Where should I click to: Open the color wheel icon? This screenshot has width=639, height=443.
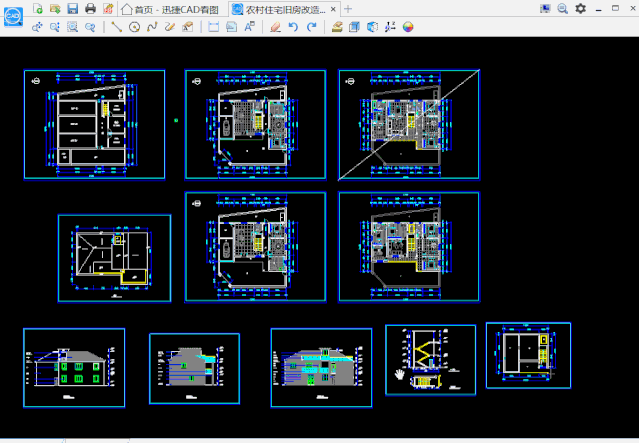point(408,27)
